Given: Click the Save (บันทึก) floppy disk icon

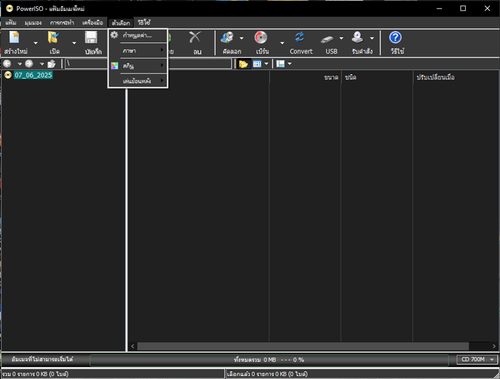Looking at the screenshot, I should [91, 37].
